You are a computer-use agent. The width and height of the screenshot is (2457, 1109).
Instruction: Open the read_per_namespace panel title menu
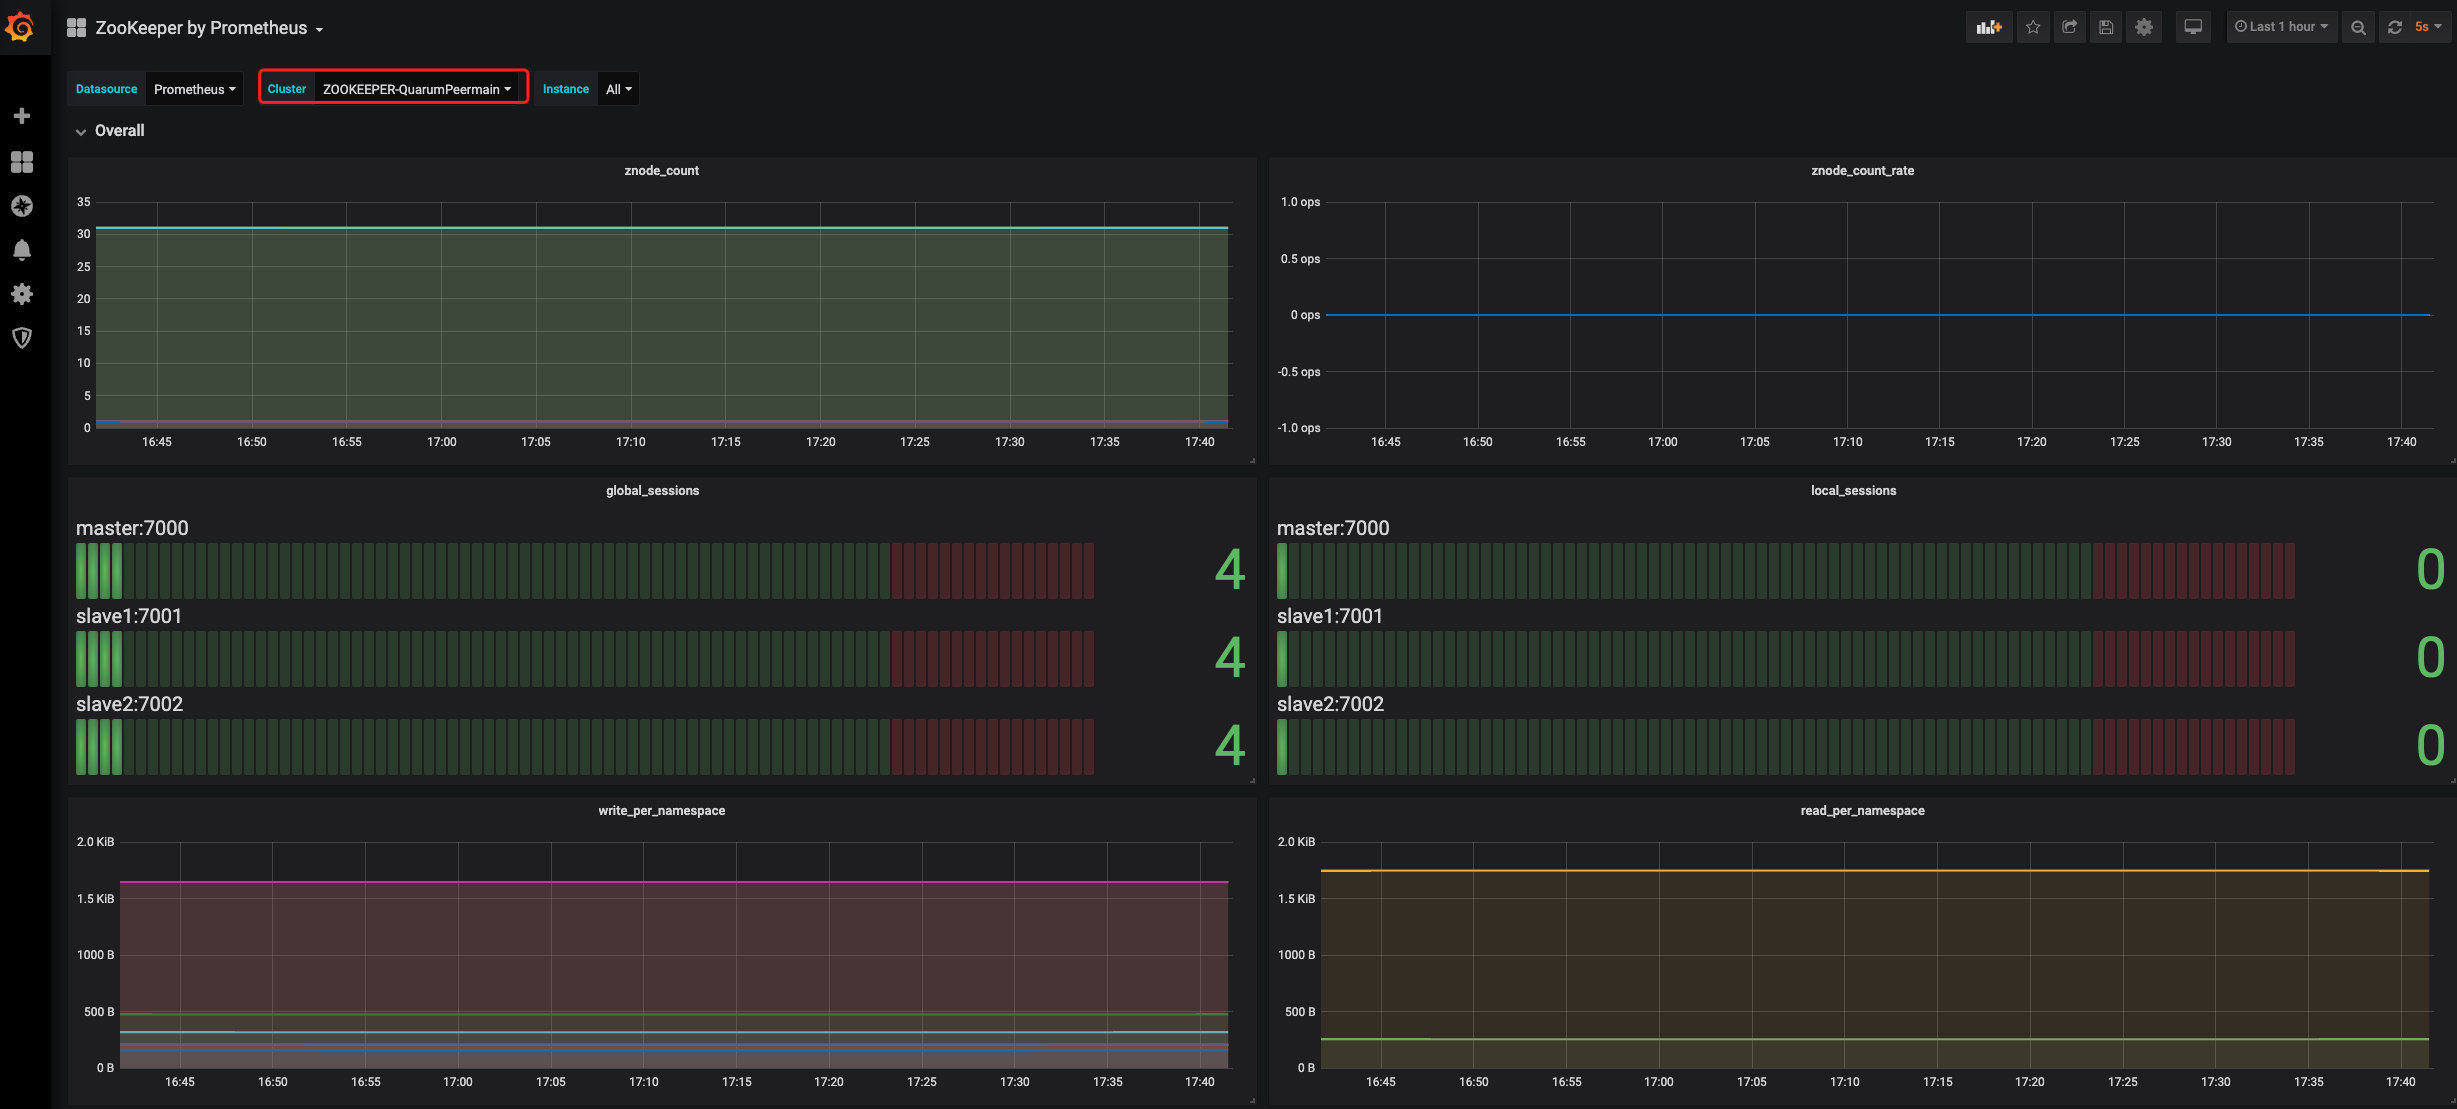coord(1862,811)
